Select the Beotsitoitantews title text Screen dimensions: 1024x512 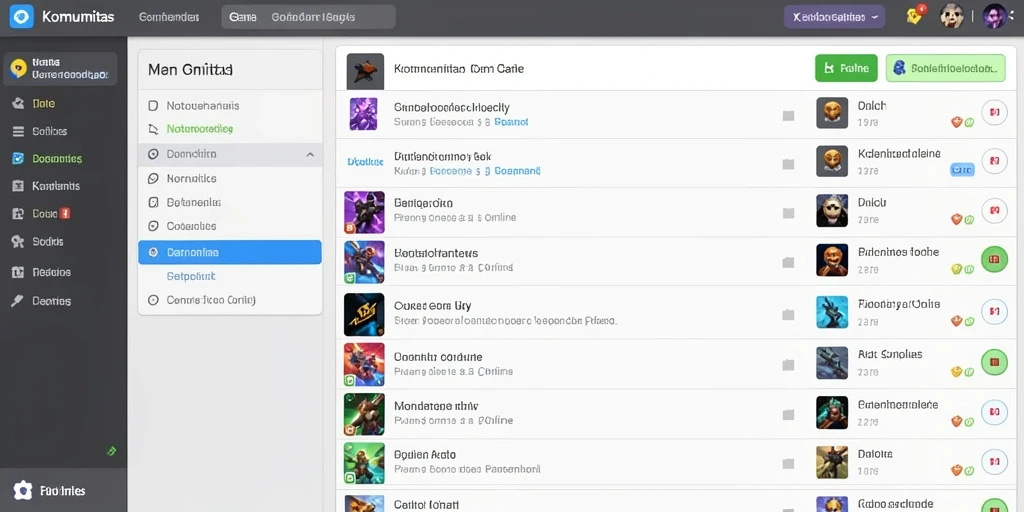[x=436, y=253]
